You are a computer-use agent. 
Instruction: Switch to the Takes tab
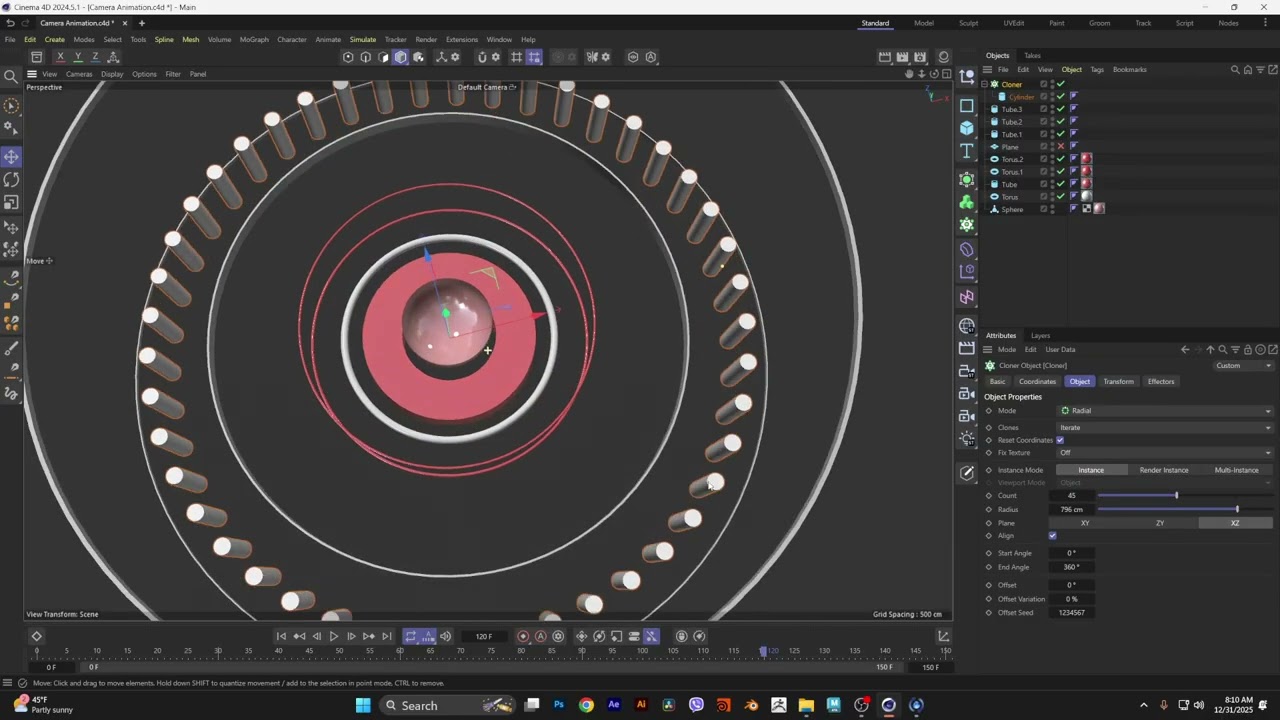point(1032,56)
